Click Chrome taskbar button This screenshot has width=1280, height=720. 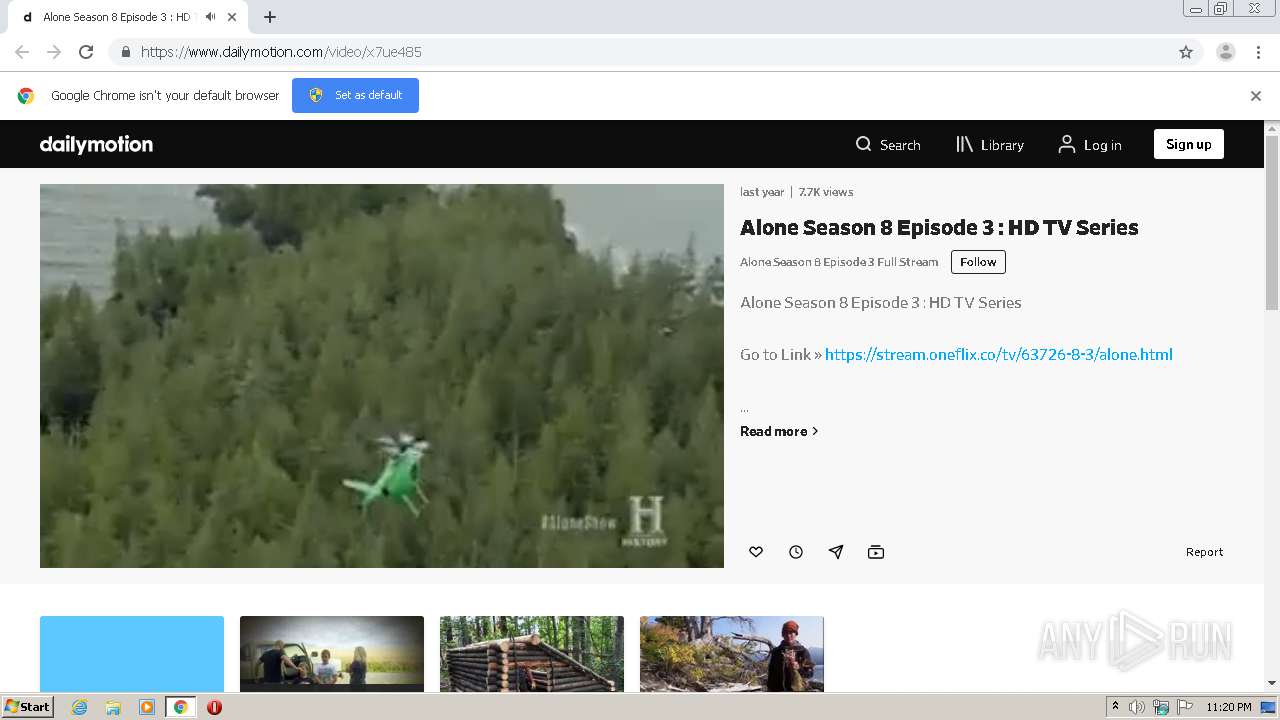coord(180,707)
